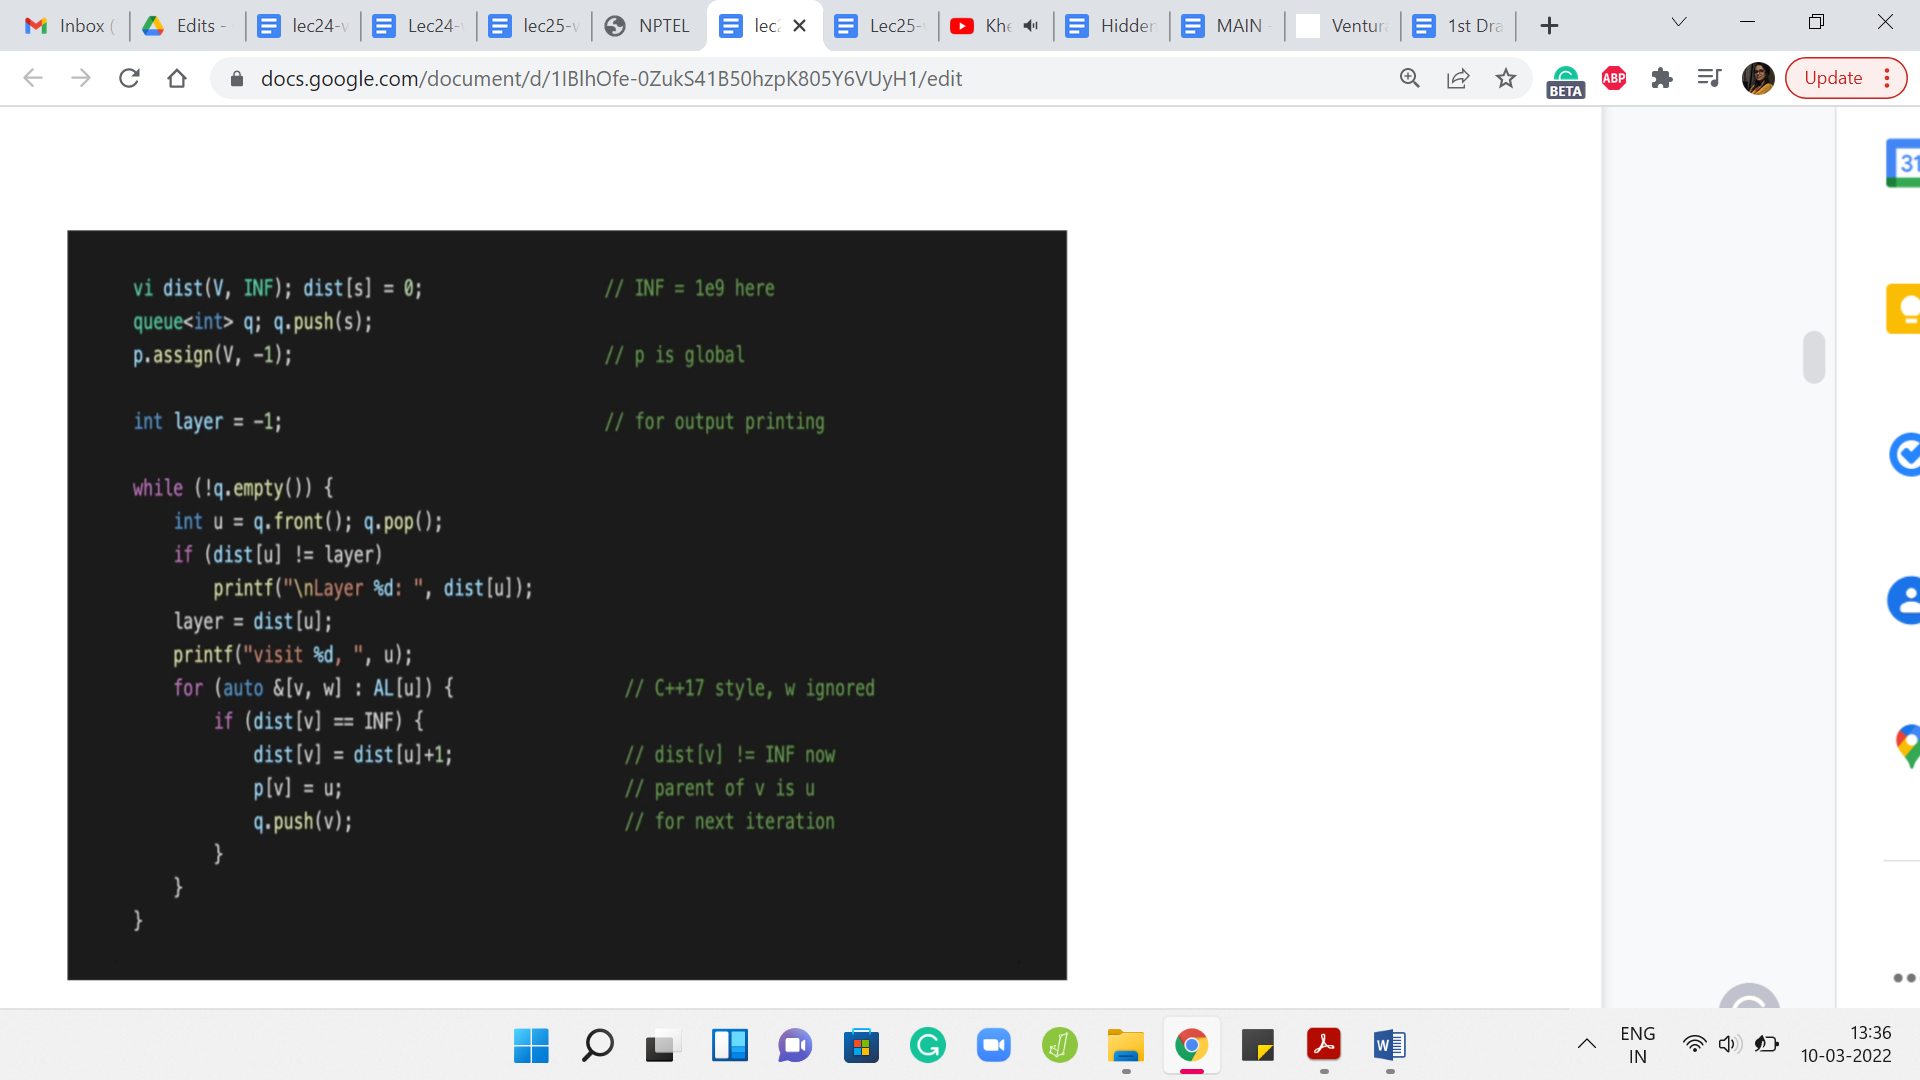
Task: Bookmark page with star icon
Action: (1506, 78)
